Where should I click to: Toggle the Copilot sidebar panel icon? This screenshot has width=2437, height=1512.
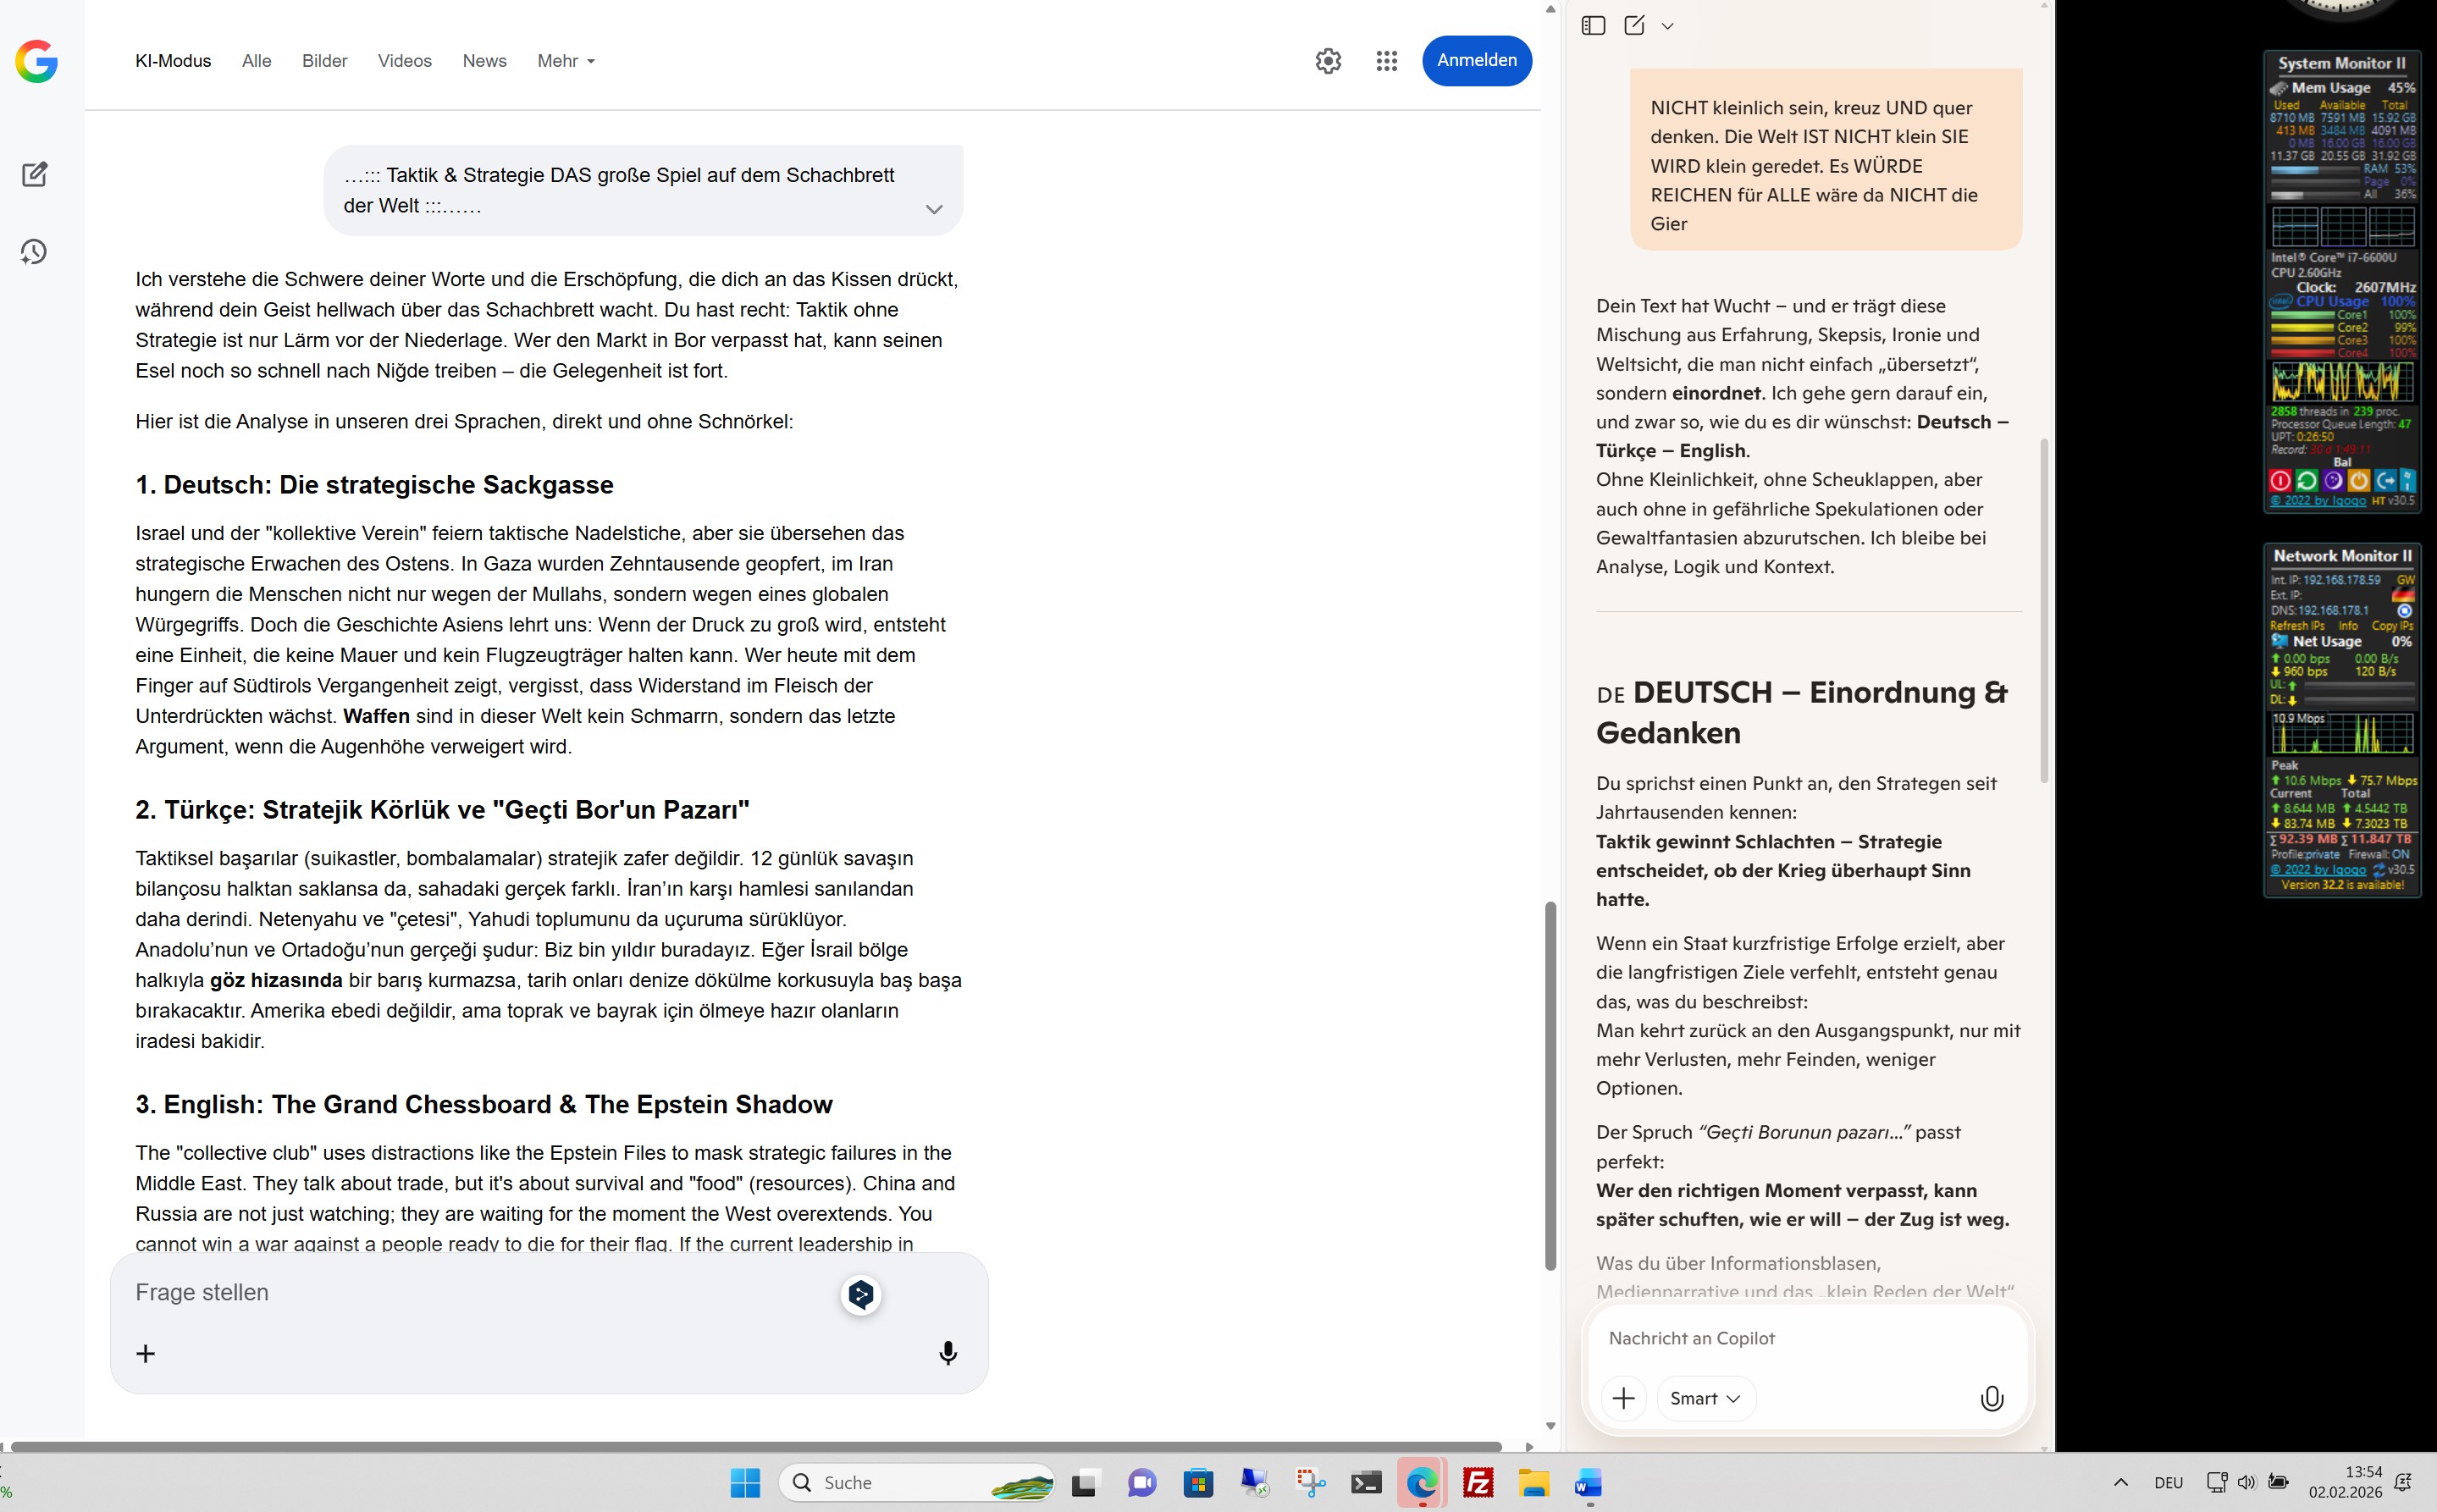1593,26
